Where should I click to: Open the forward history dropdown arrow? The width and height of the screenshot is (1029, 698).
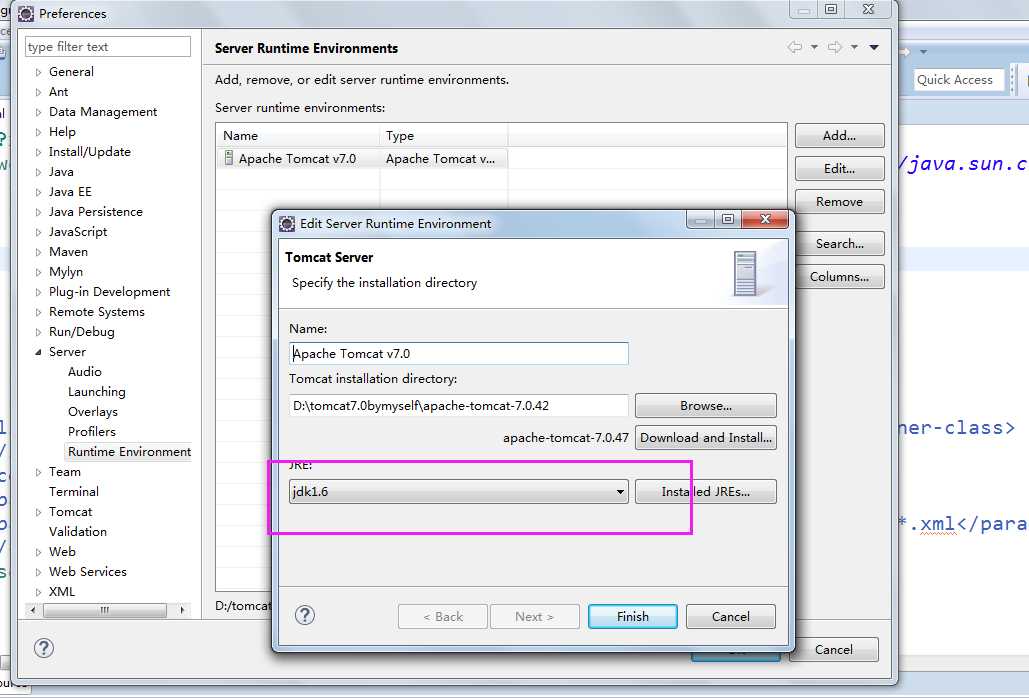[x=854, y=47]
